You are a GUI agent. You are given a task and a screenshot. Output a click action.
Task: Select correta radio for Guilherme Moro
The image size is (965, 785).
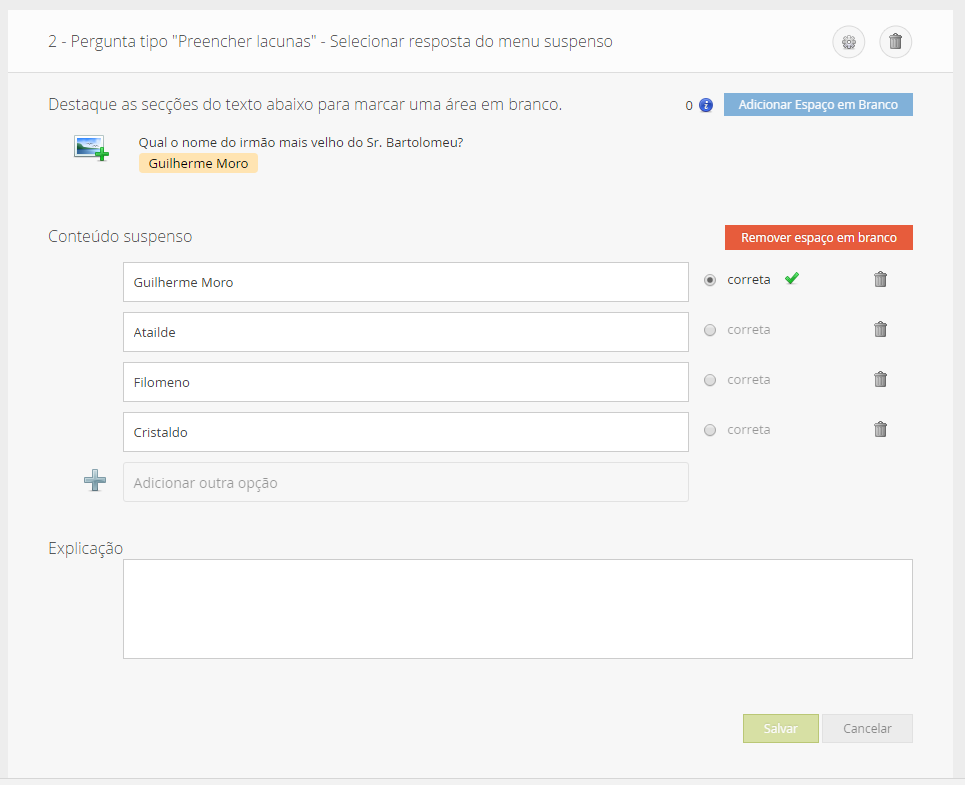(710, 280)
